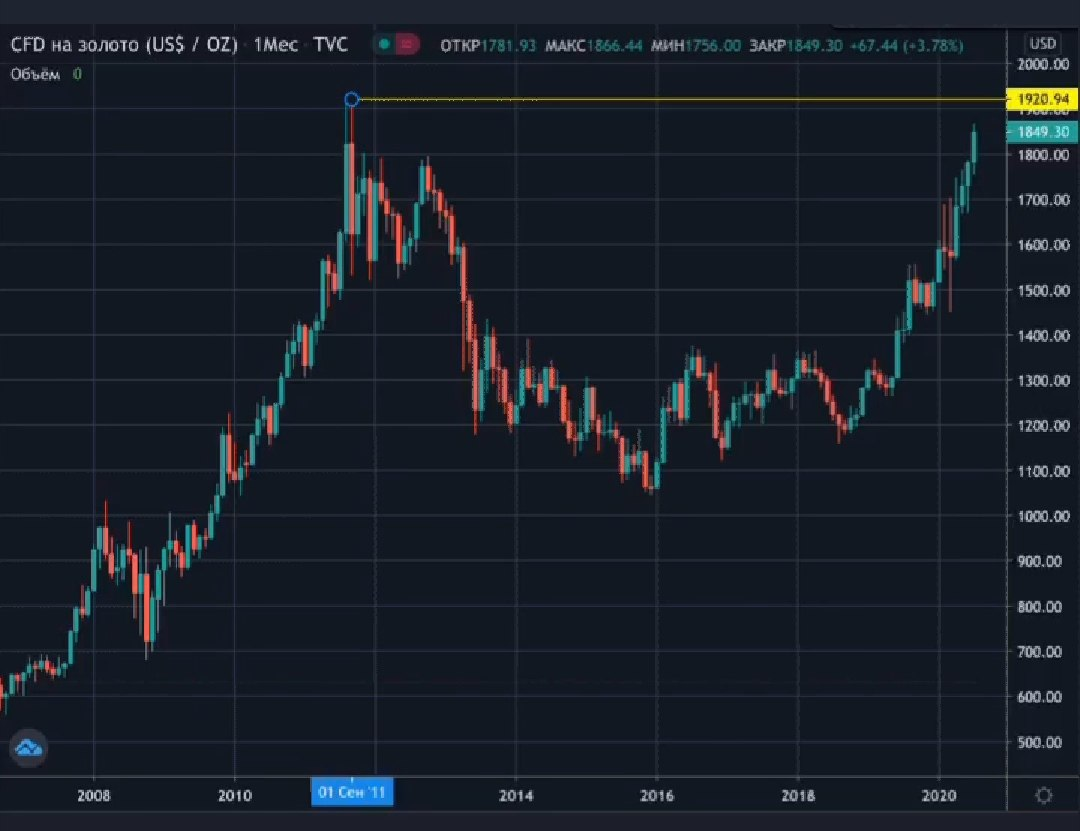Viewport: 1080px width, 831px height.
Task: Click 500.00 on the price axis
Action: (x=1039, y=742)
